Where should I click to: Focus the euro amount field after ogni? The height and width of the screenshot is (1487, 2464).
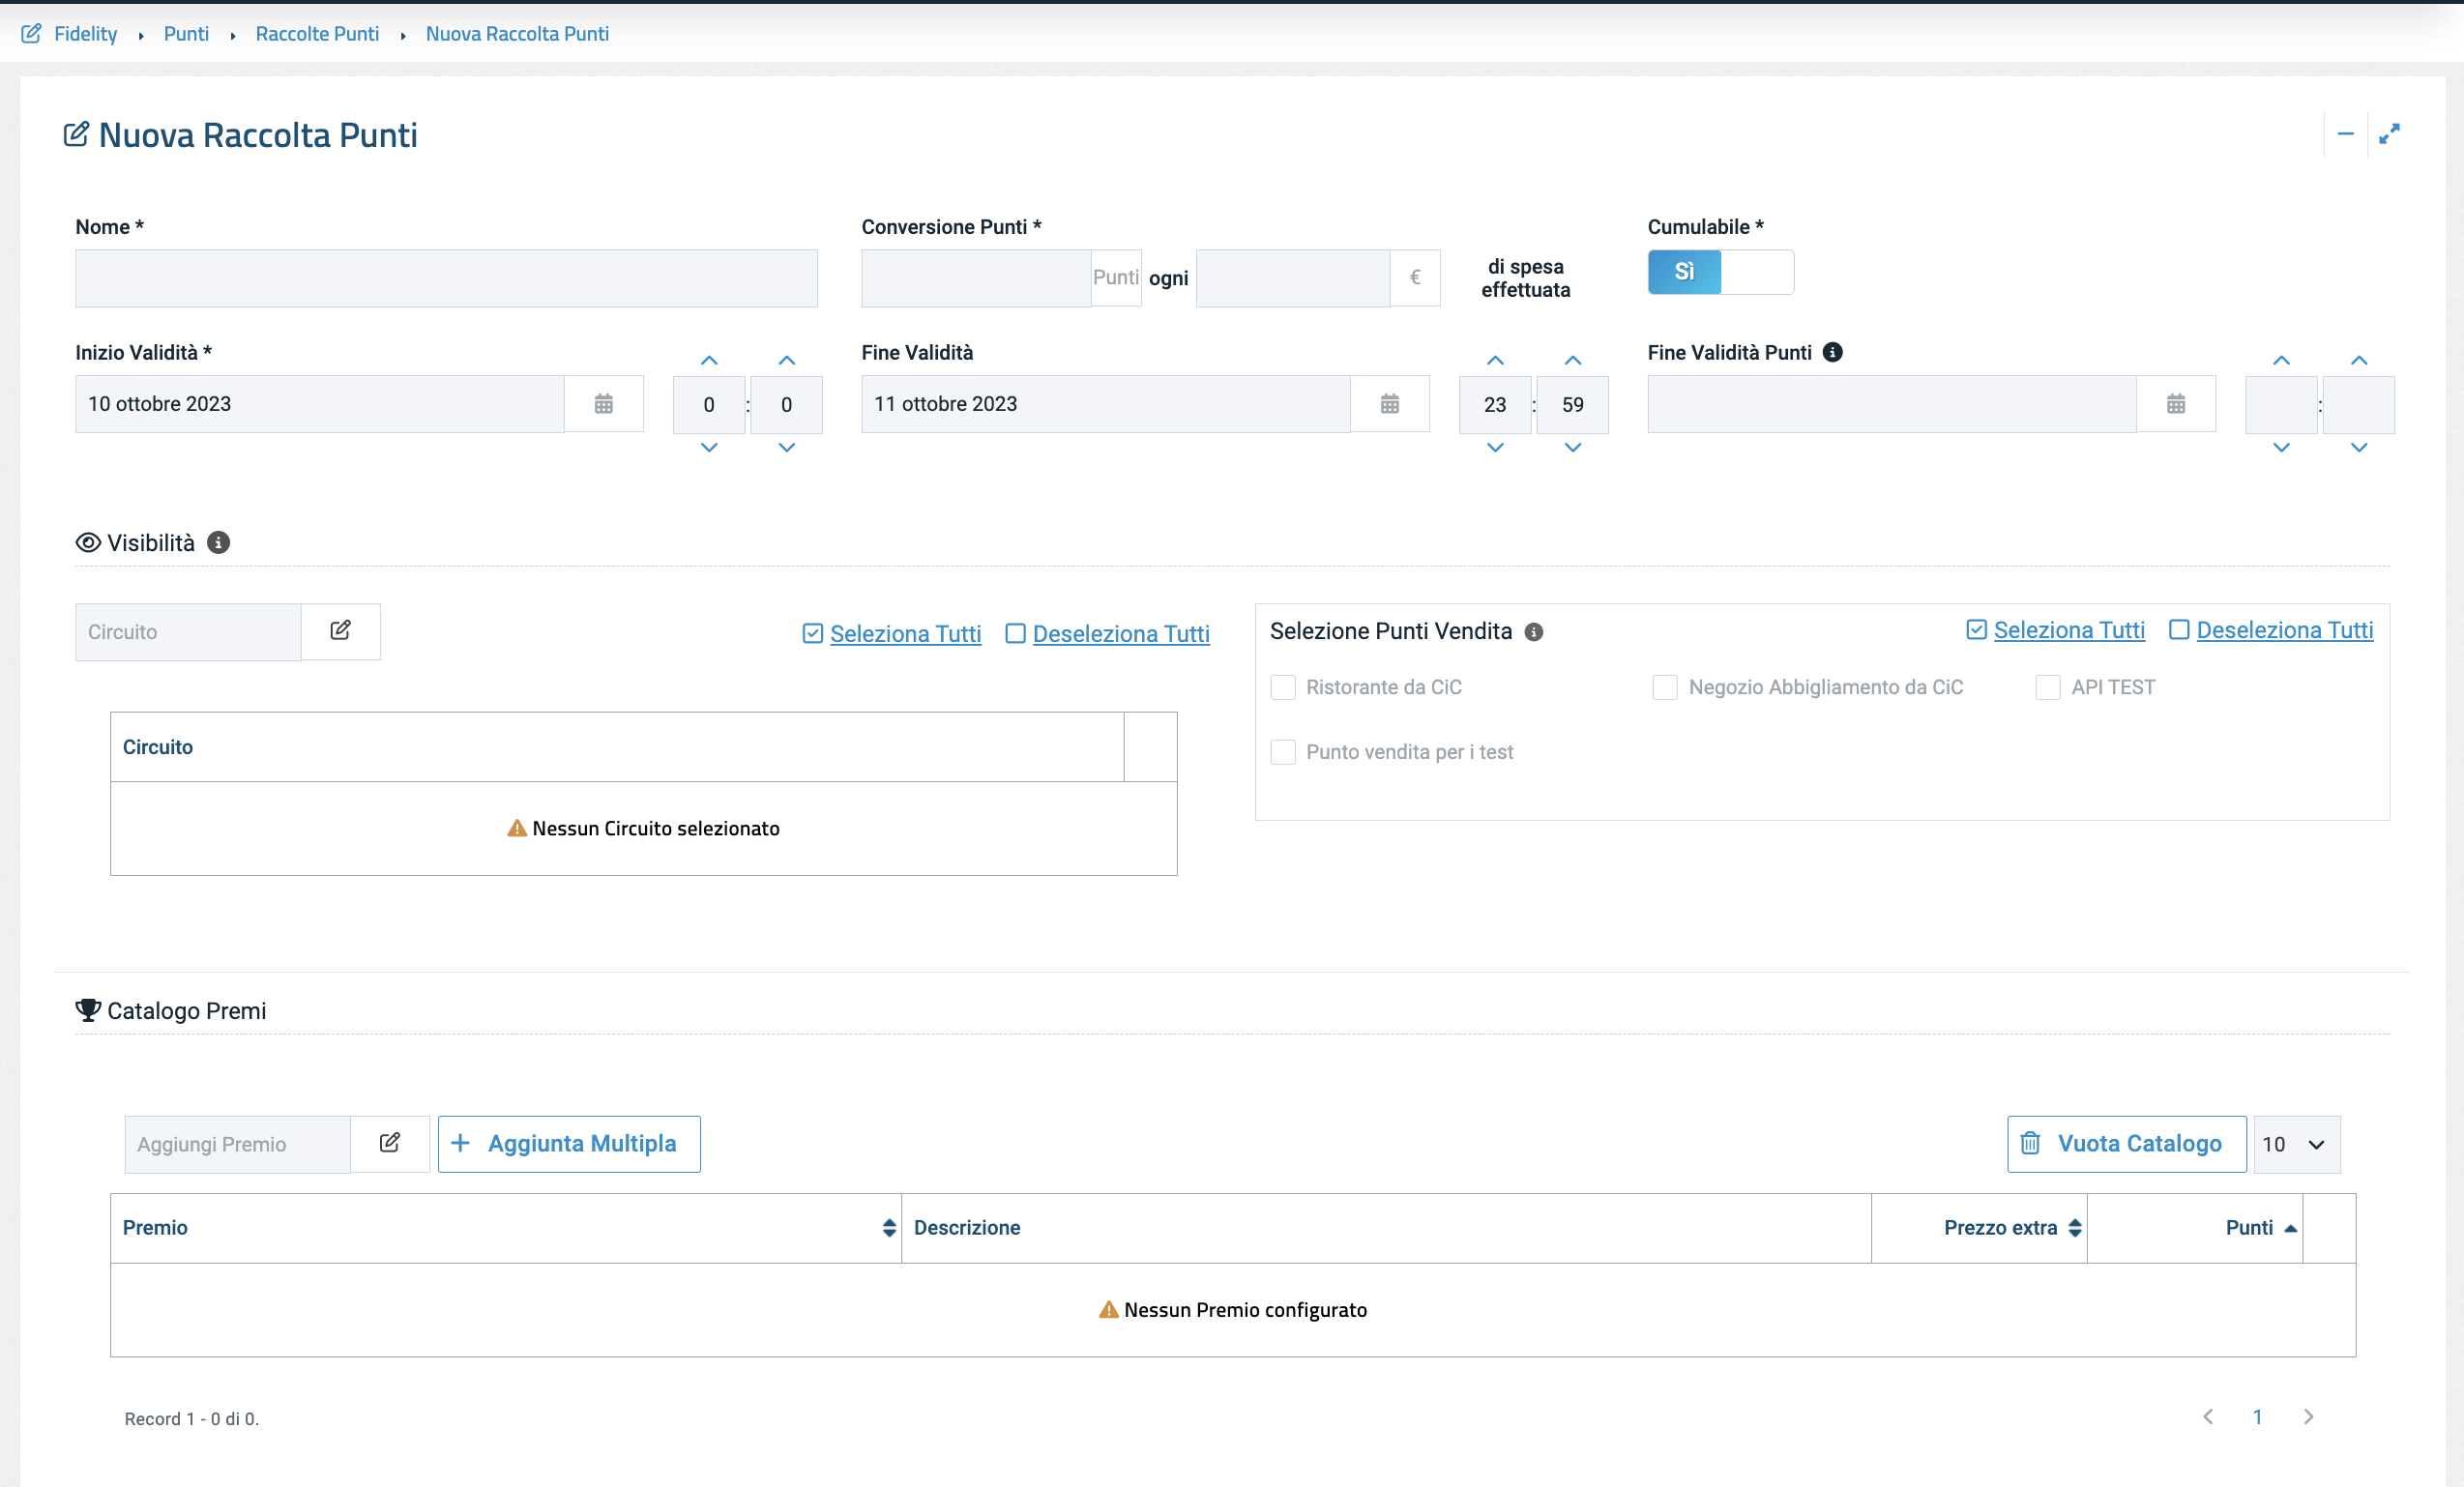click(1293, 278)
